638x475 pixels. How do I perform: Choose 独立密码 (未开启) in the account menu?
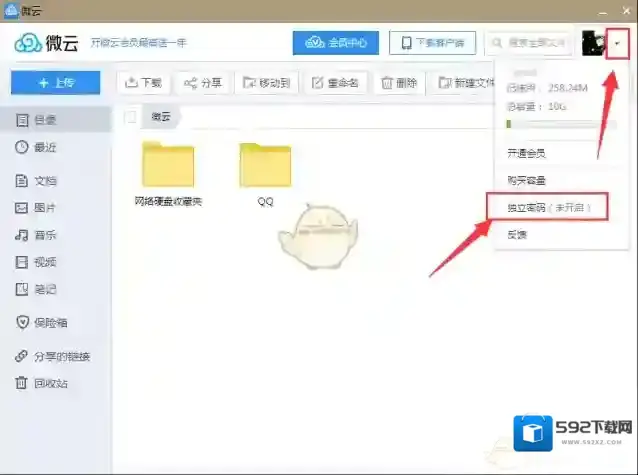(x=548, y=207)
